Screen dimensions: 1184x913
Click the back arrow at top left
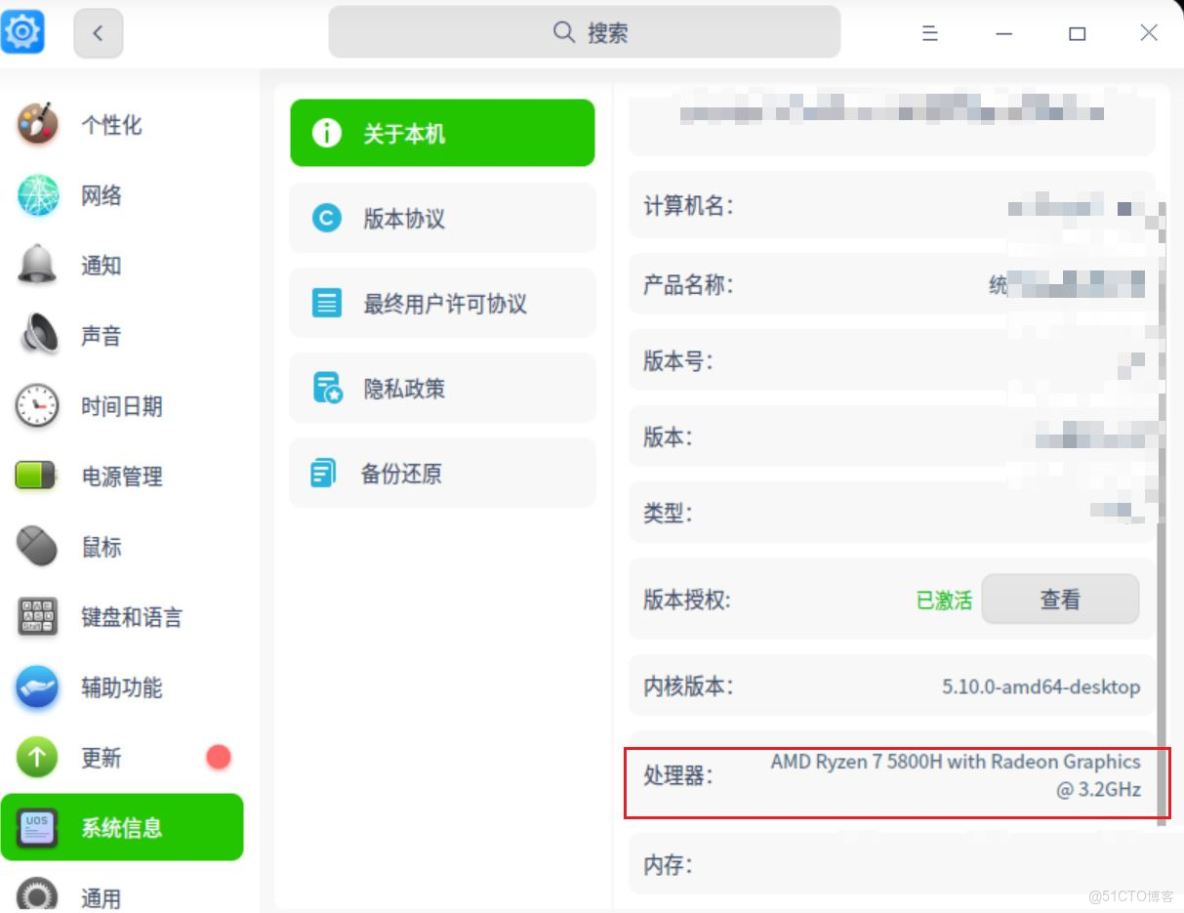[x=98, y=33]
